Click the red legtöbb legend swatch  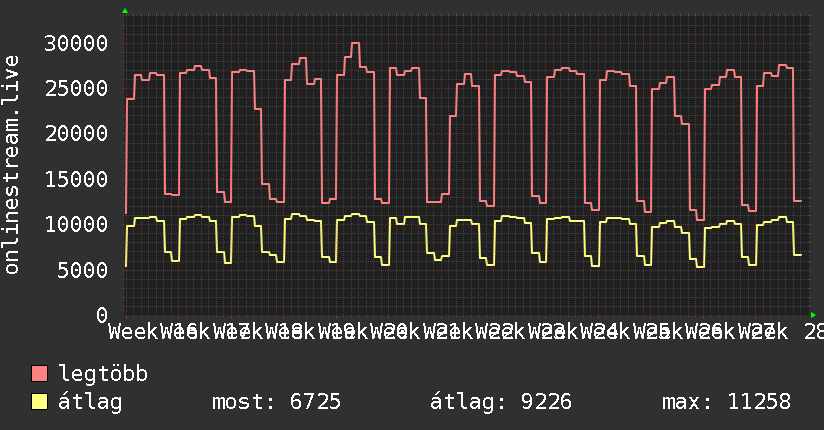pos(39,374)
